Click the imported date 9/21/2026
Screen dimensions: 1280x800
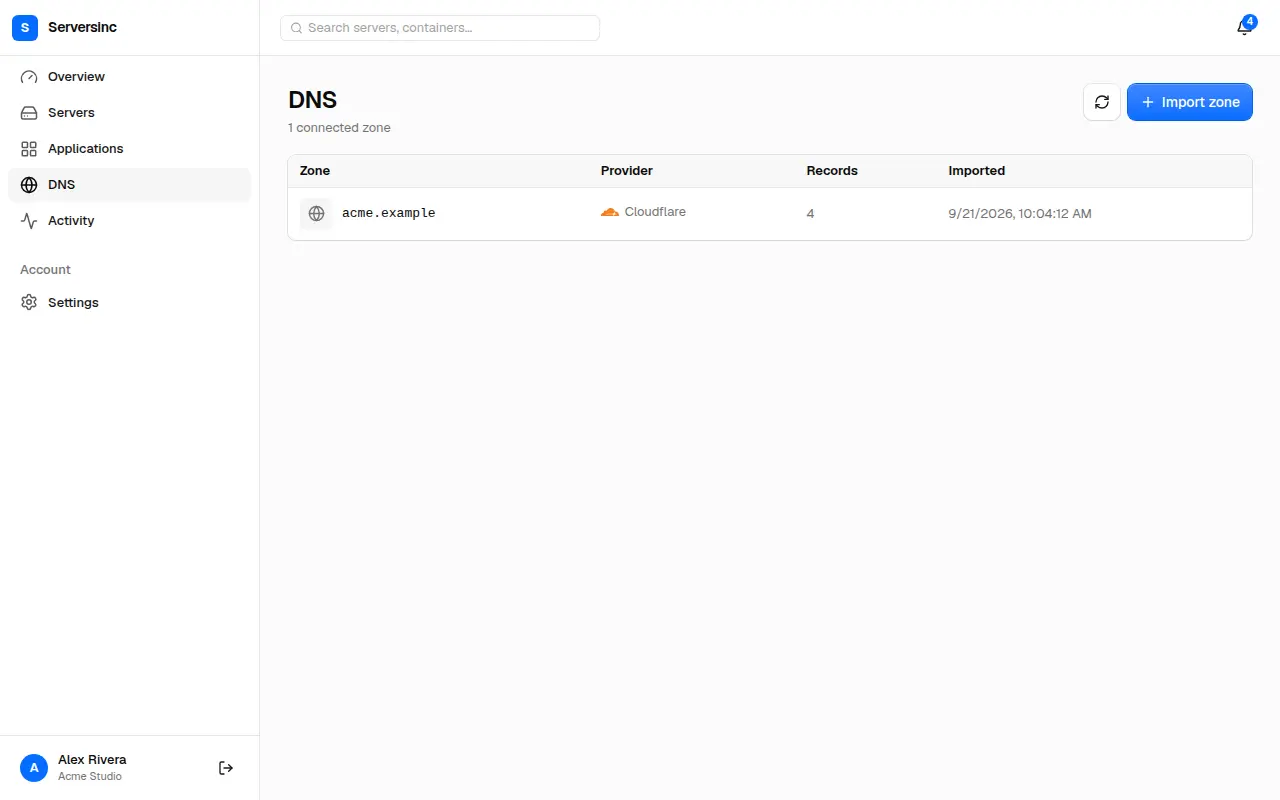[1020, 213]
